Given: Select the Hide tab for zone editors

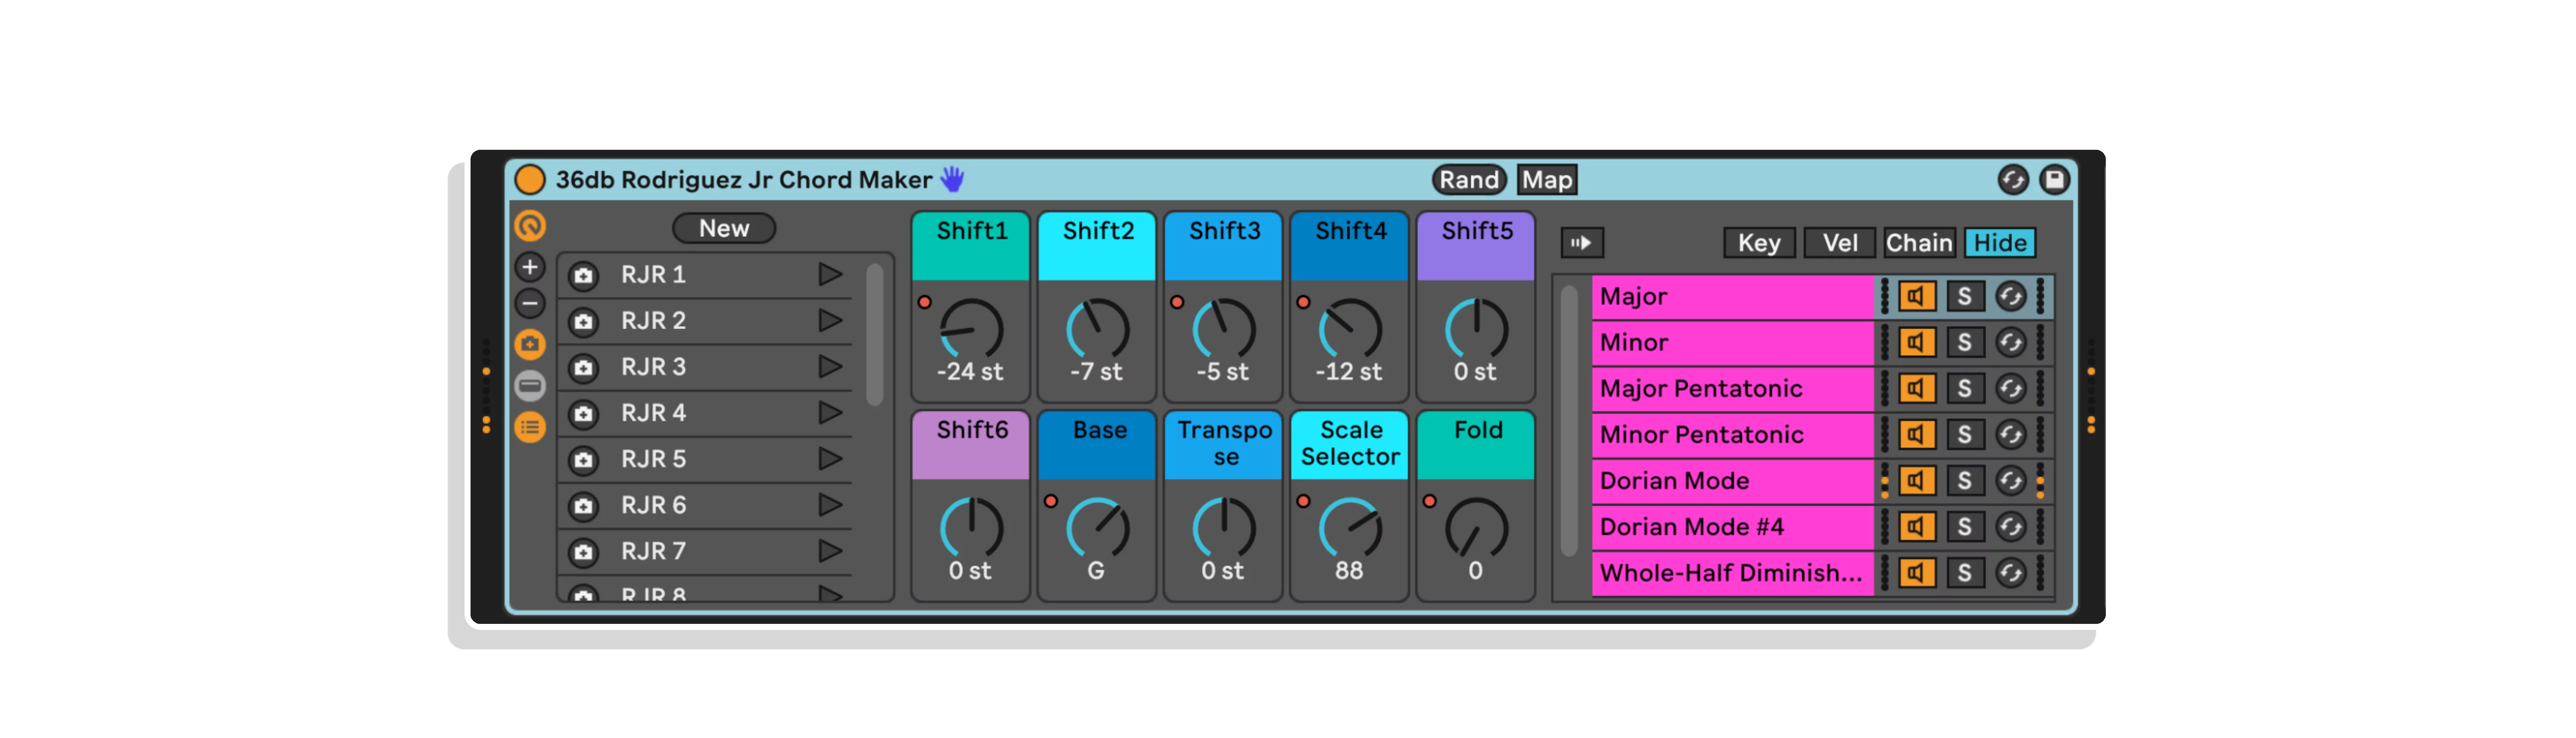Looking at the screenshot, I should [1999, 243].
